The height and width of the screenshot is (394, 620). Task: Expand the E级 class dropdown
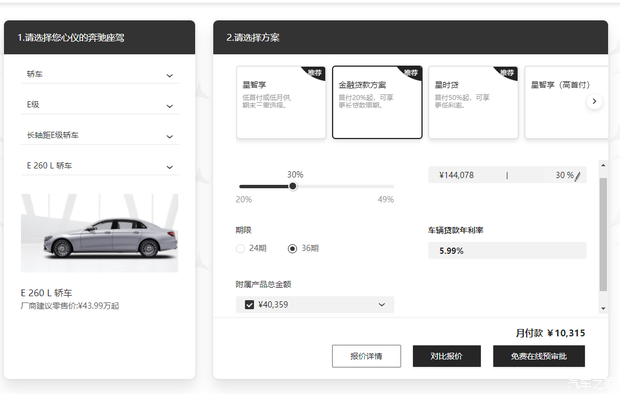tap(100, 105)
